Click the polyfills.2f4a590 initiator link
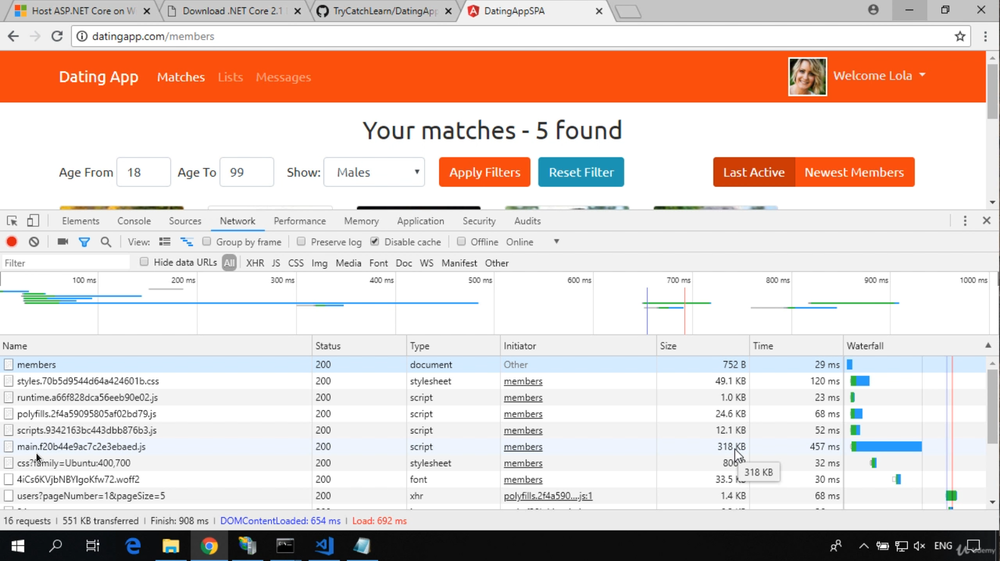 pos(548,495)
